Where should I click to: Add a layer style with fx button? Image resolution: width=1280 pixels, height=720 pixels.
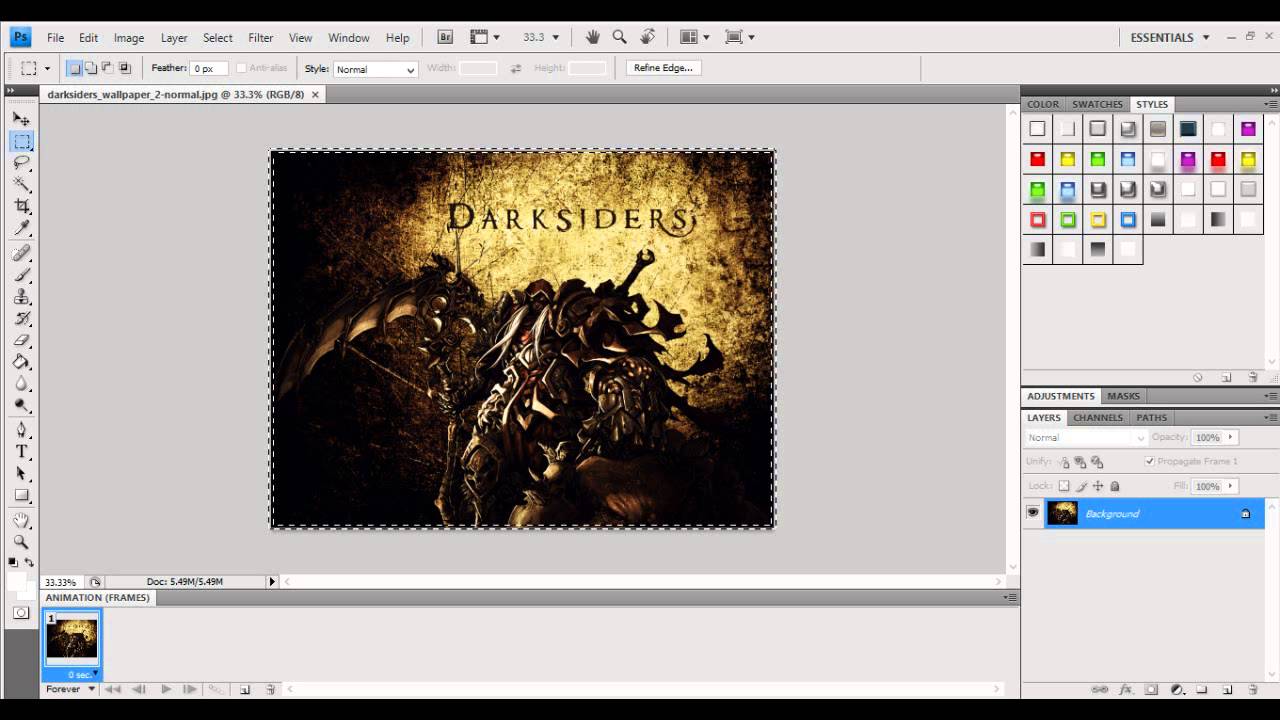(x=1126, y=689)
